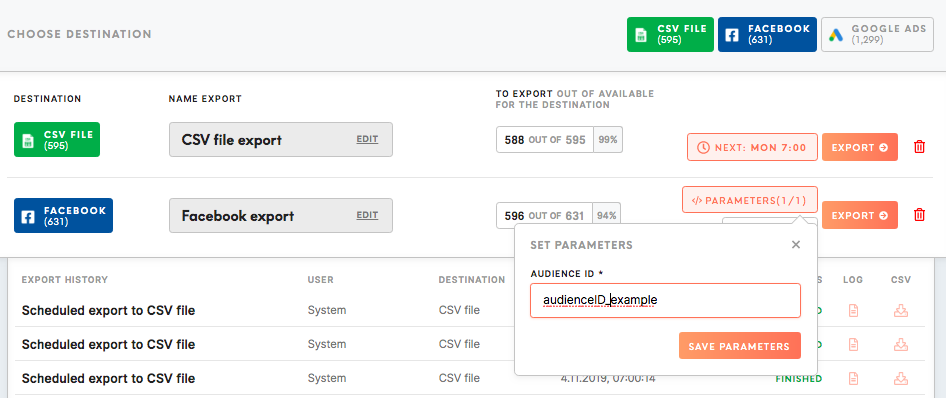Click the 596 out of 631 export count
946x398 pixels.
545,215
